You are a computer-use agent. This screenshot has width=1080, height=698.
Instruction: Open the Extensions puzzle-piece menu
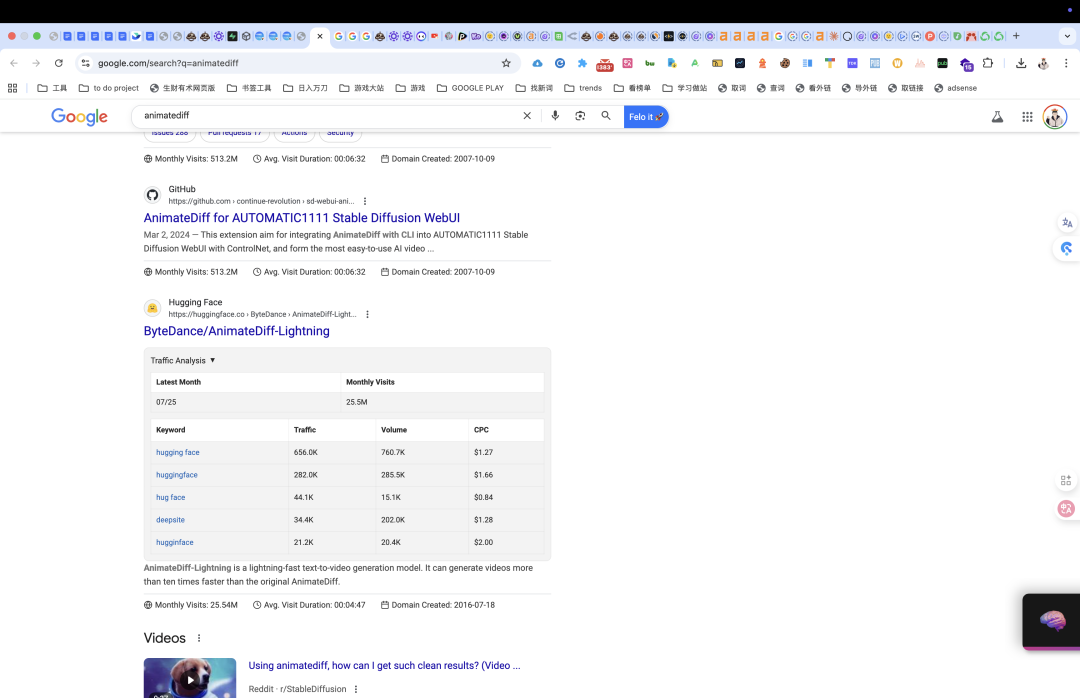[x=988, y=63]
